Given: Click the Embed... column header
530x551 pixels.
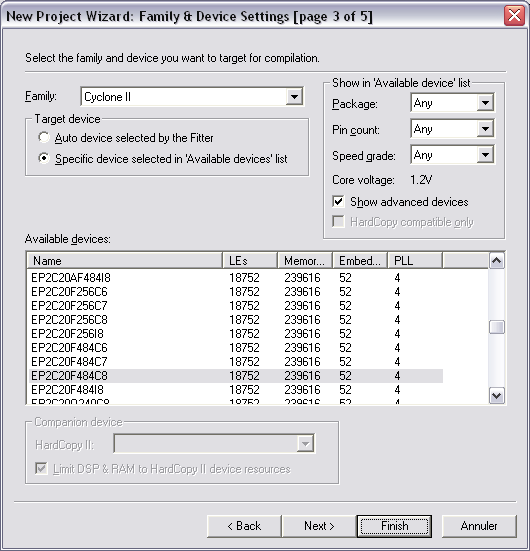Looking at the screenshot, I should (360, 261).
